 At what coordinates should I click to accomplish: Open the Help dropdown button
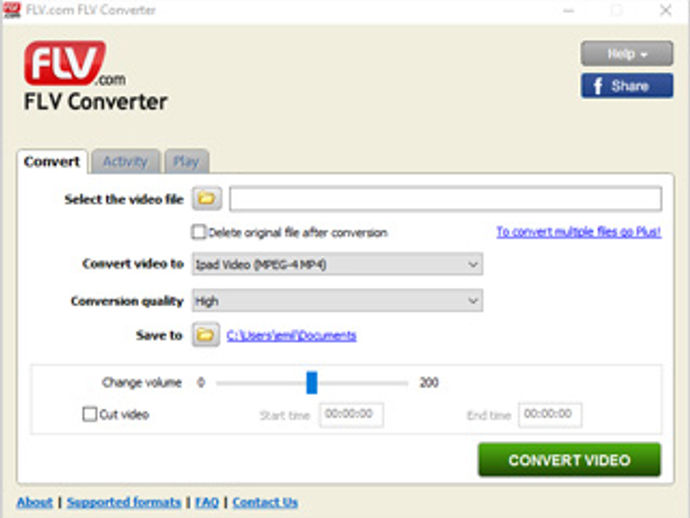(627, 54)
